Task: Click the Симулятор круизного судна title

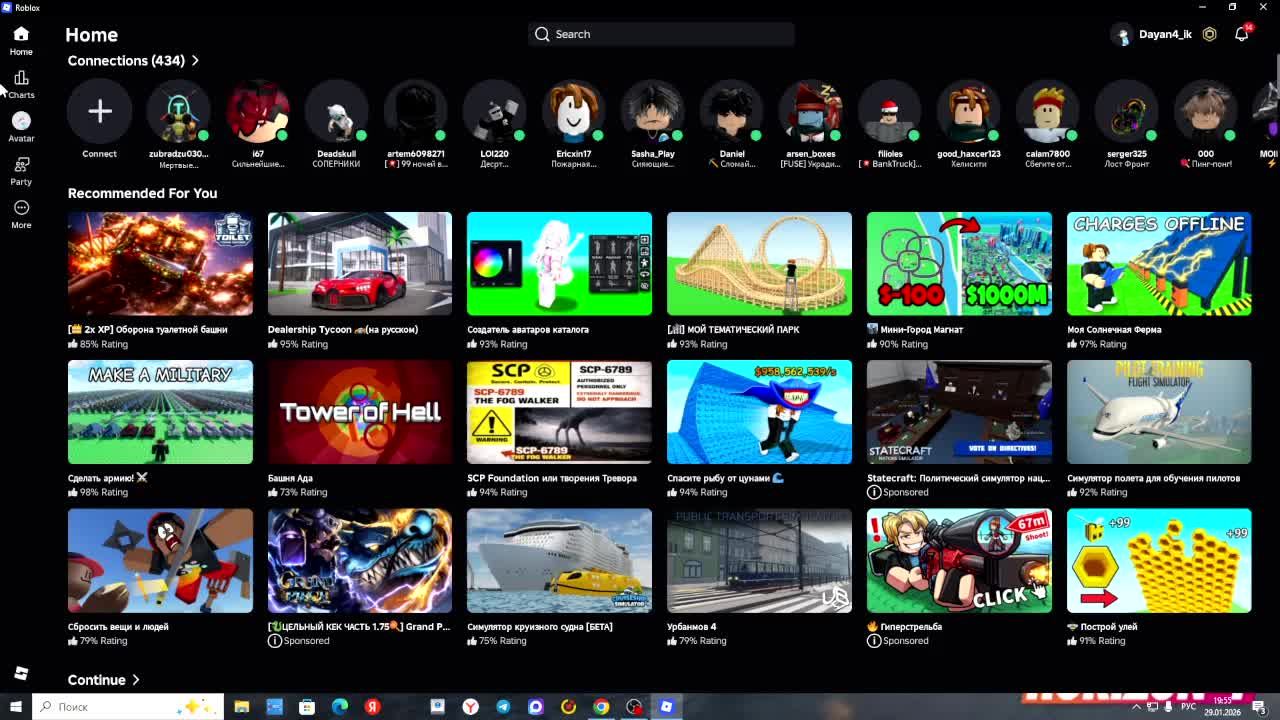Action: 540,627
